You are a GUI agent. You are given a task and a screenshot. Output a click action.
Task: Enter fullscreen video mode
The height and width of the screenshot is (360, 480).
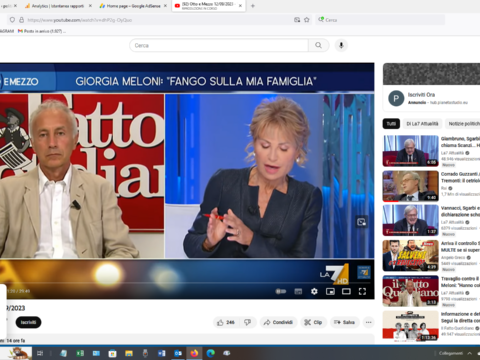coord(362,292)
